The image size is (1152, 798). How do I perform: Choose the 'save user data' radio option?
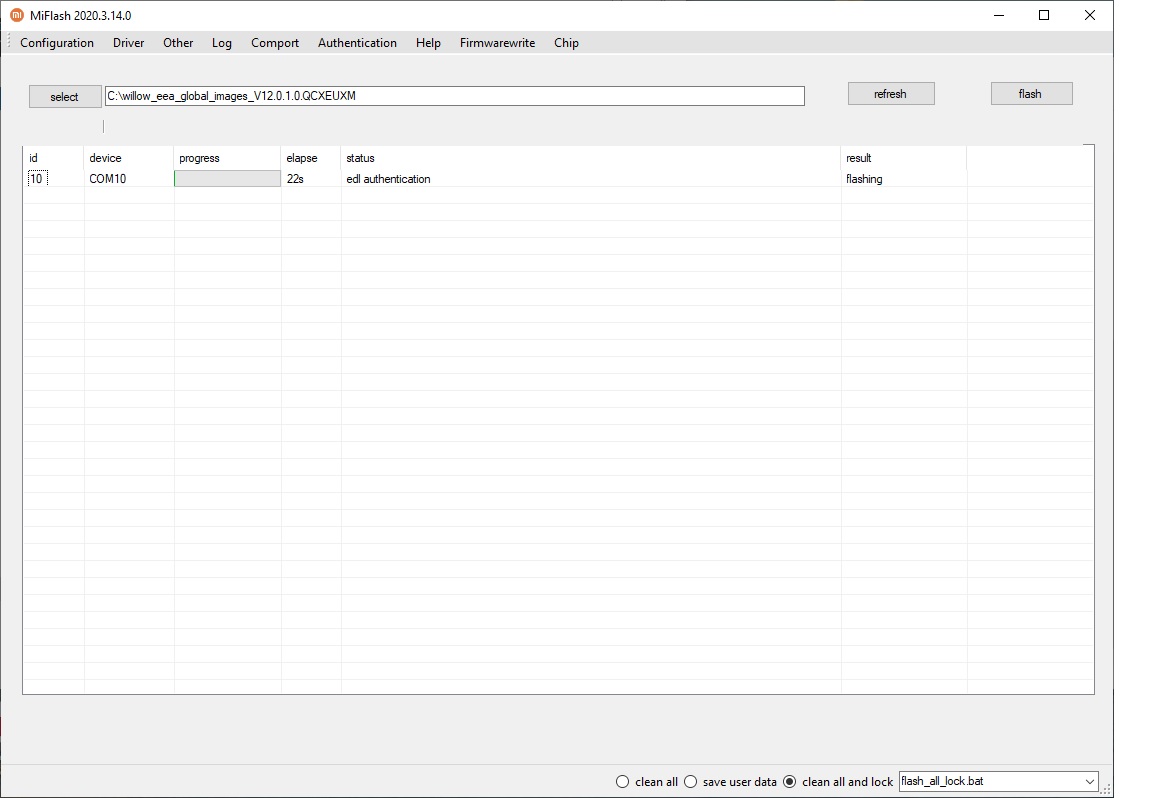(x=690, y=782)
